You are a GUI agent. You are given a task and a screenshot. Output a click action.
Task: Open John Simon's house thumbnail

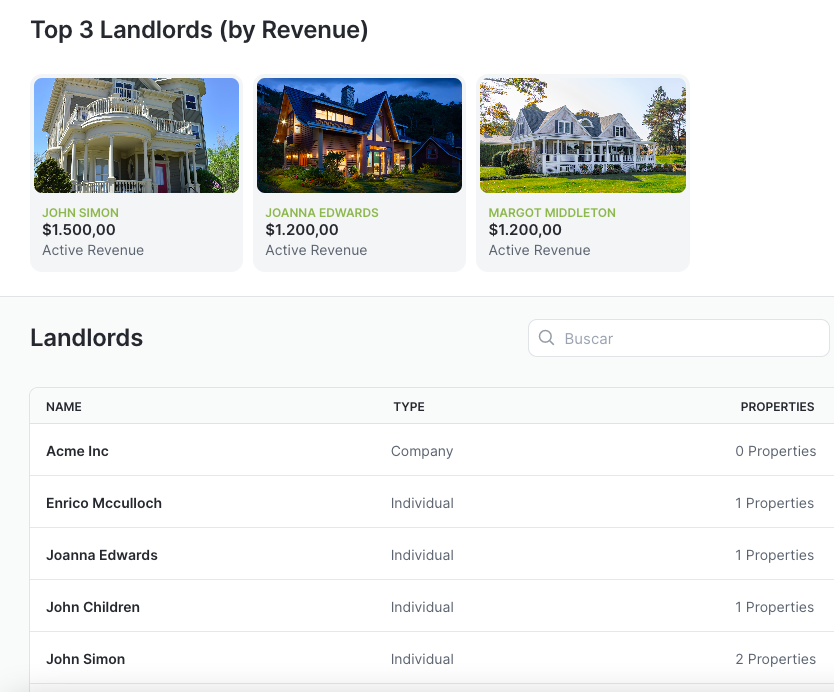pyautogui.click(x=136, y=136)
